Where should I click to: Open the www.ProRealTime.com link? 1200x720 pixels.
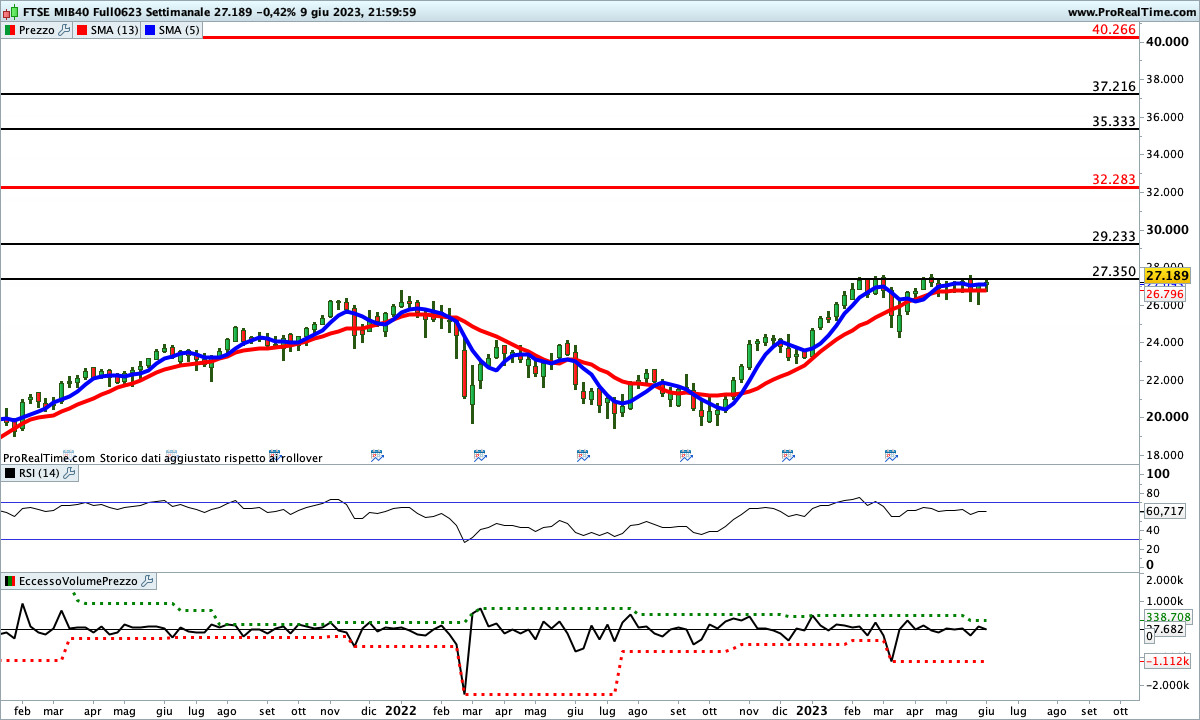[x=1131, y=12]
